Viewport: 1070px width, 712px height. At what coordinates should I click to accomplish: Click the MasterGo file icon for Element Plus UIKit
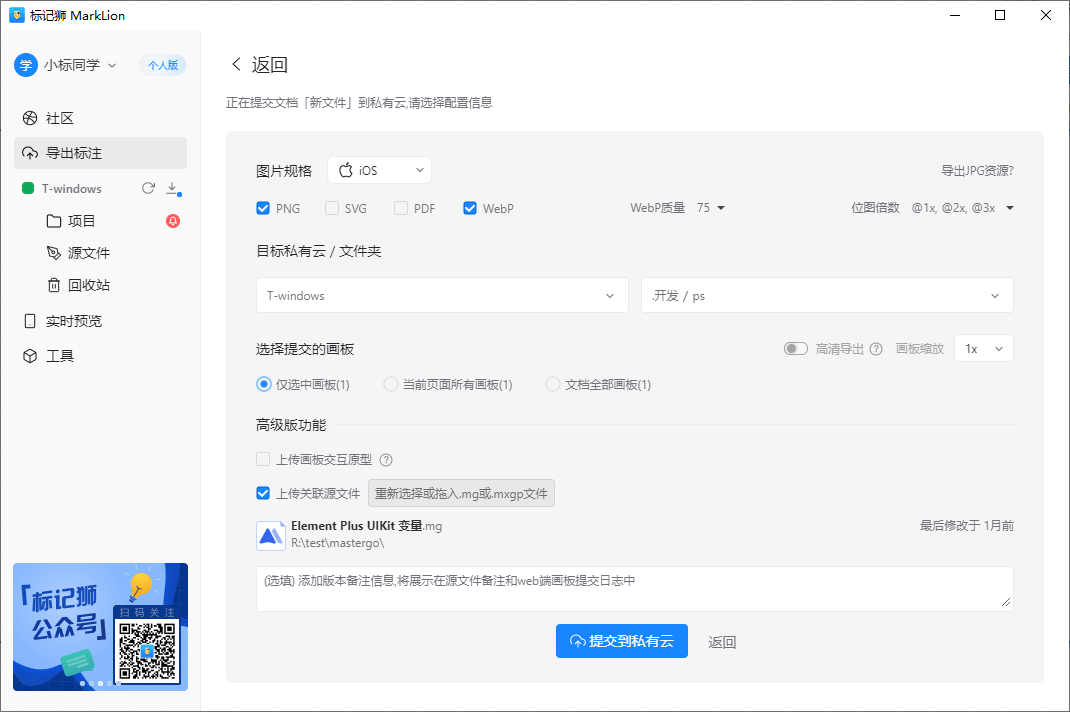pyautogui.click(x=271, y=535)
